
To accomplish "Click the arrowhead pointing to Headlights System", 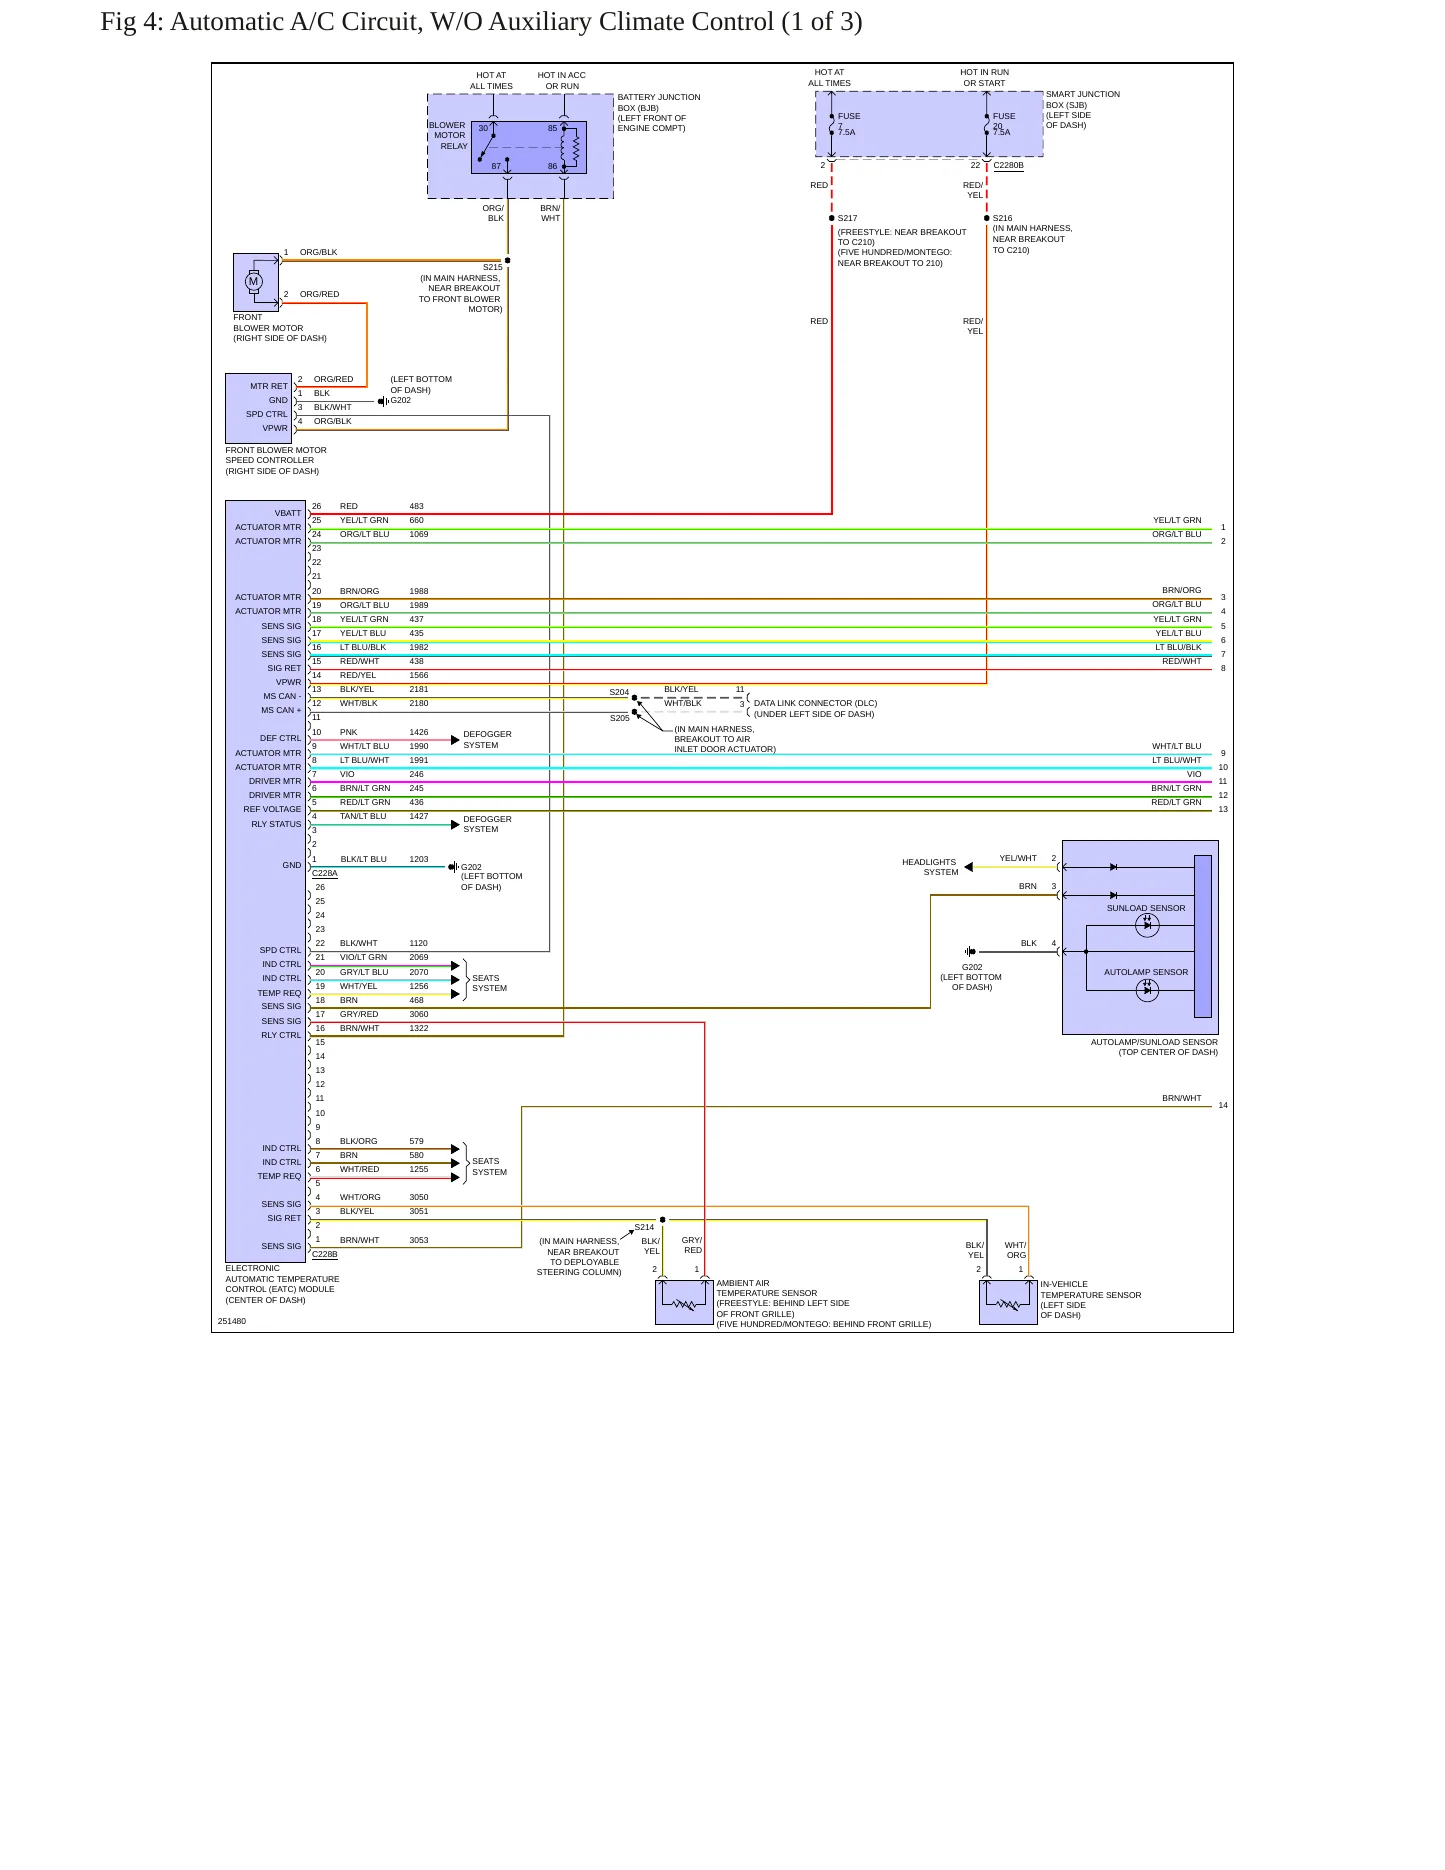I will [968, 867].
